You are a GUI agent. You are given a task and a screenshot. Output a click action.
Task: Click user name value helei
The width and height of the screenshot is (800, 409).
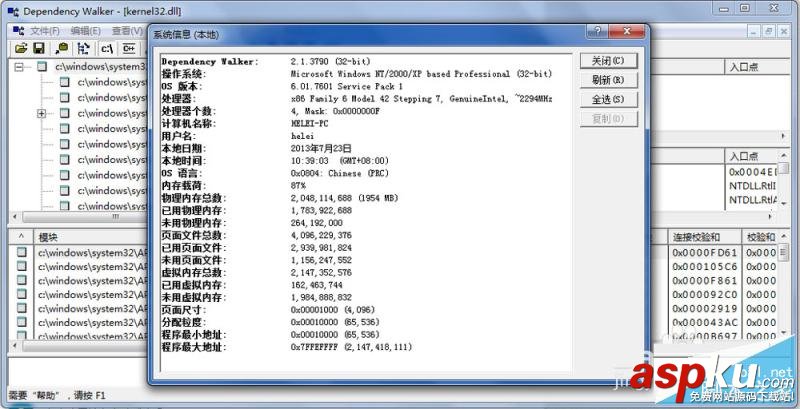click(302, 136)
